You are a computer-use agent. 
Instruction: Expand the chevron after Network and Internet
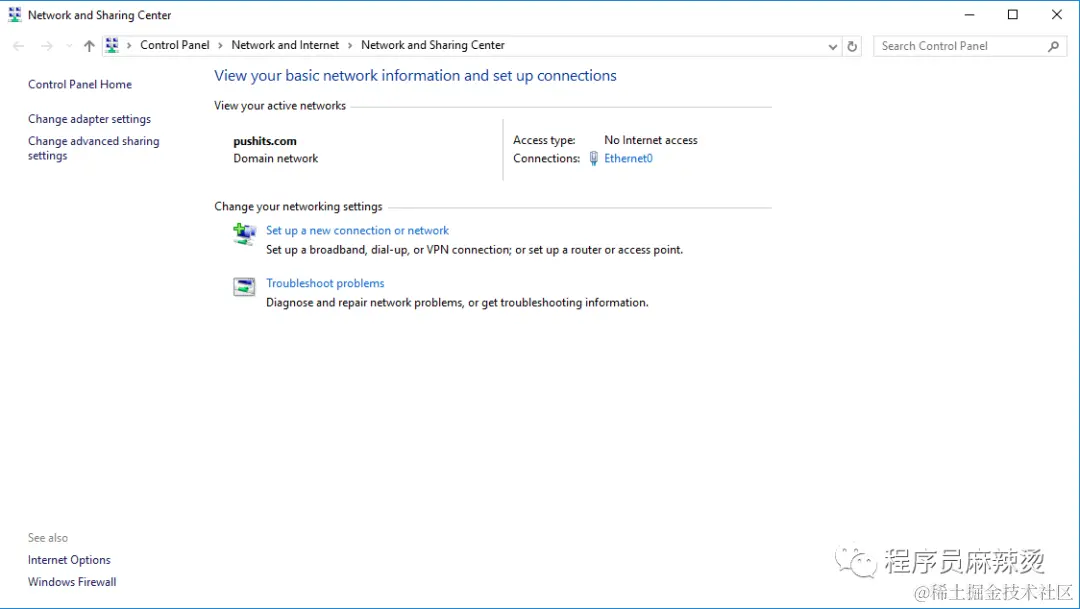point(350,45)
